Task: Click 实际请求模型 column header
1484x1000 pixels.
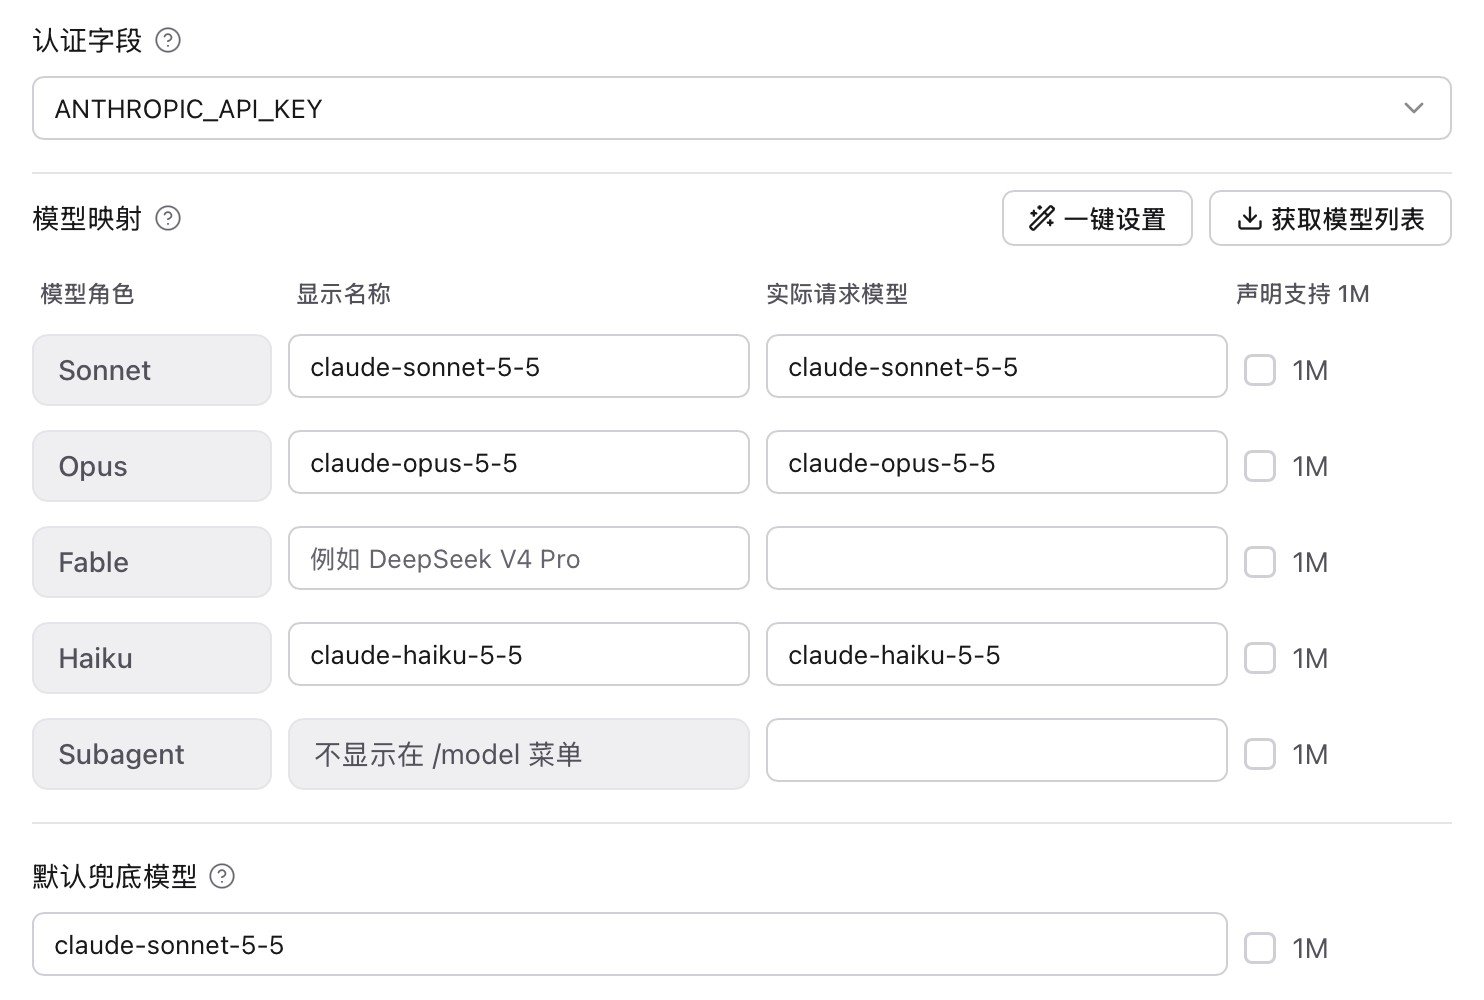Action: point(837,294)
